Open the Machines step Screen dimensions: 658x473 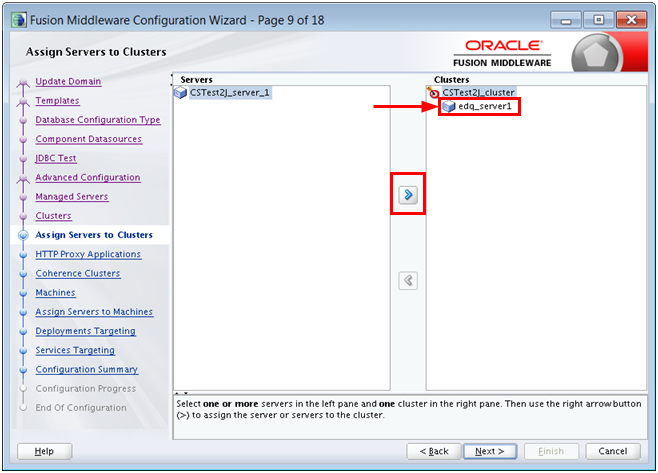click(x=55, y=293)
